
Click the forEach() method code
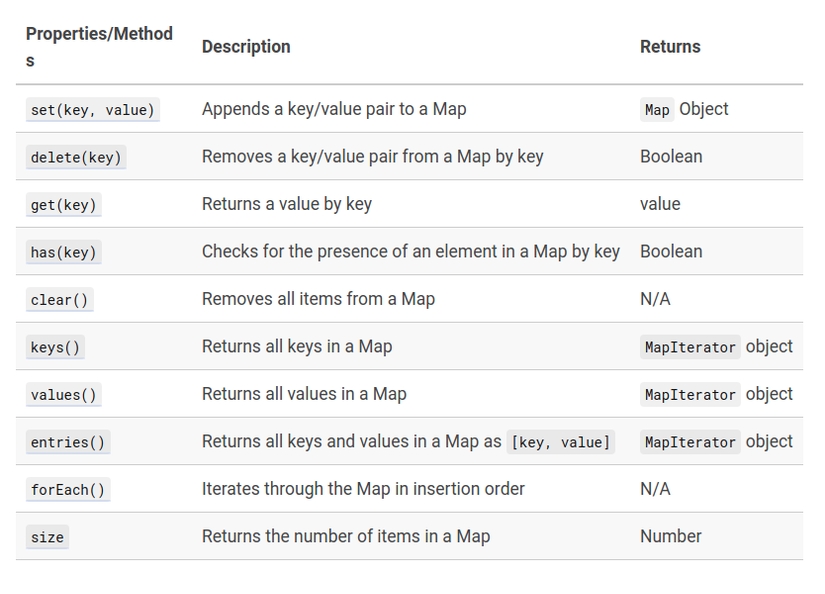point(67,490)
